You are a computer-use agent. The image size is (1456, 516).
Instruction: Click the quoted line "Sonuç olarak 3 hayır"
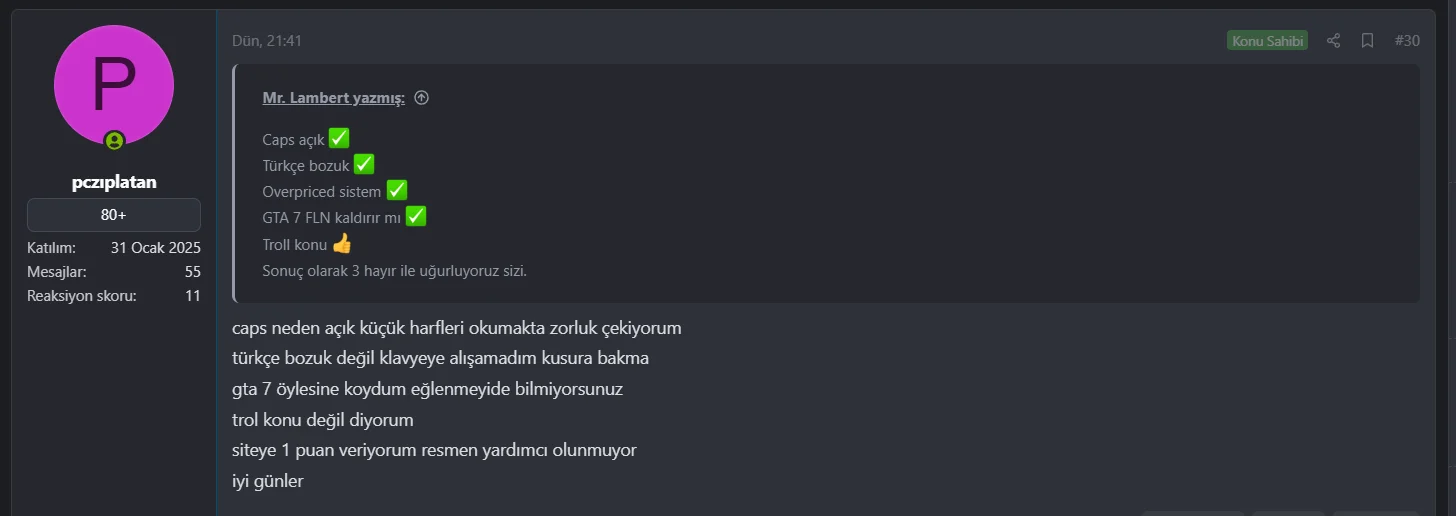tap(394, 271)
